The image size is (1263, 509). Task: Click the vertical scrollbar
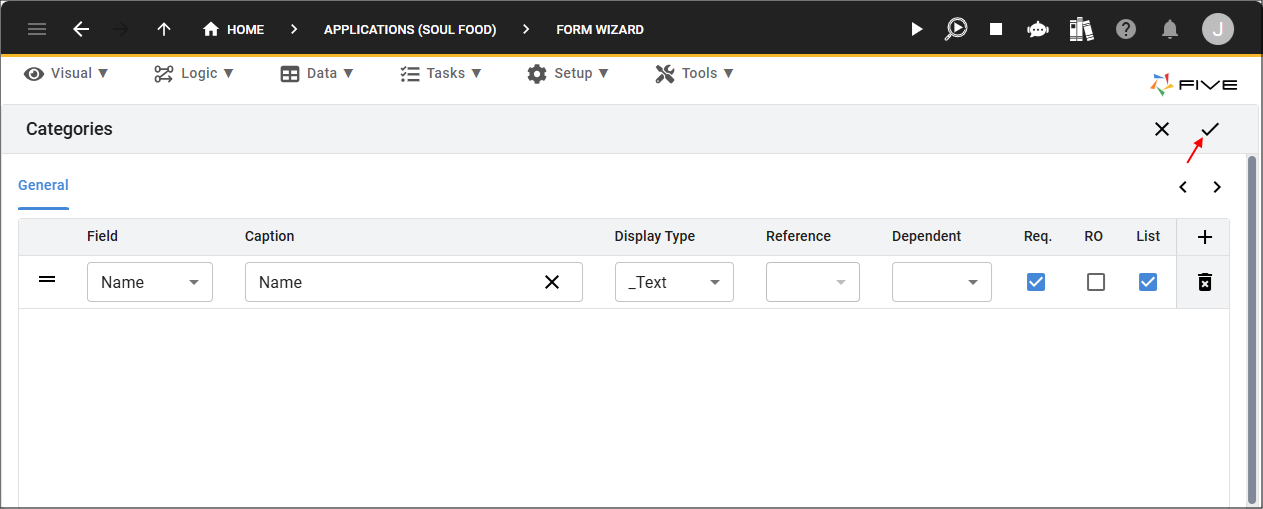coord(1252,330)
